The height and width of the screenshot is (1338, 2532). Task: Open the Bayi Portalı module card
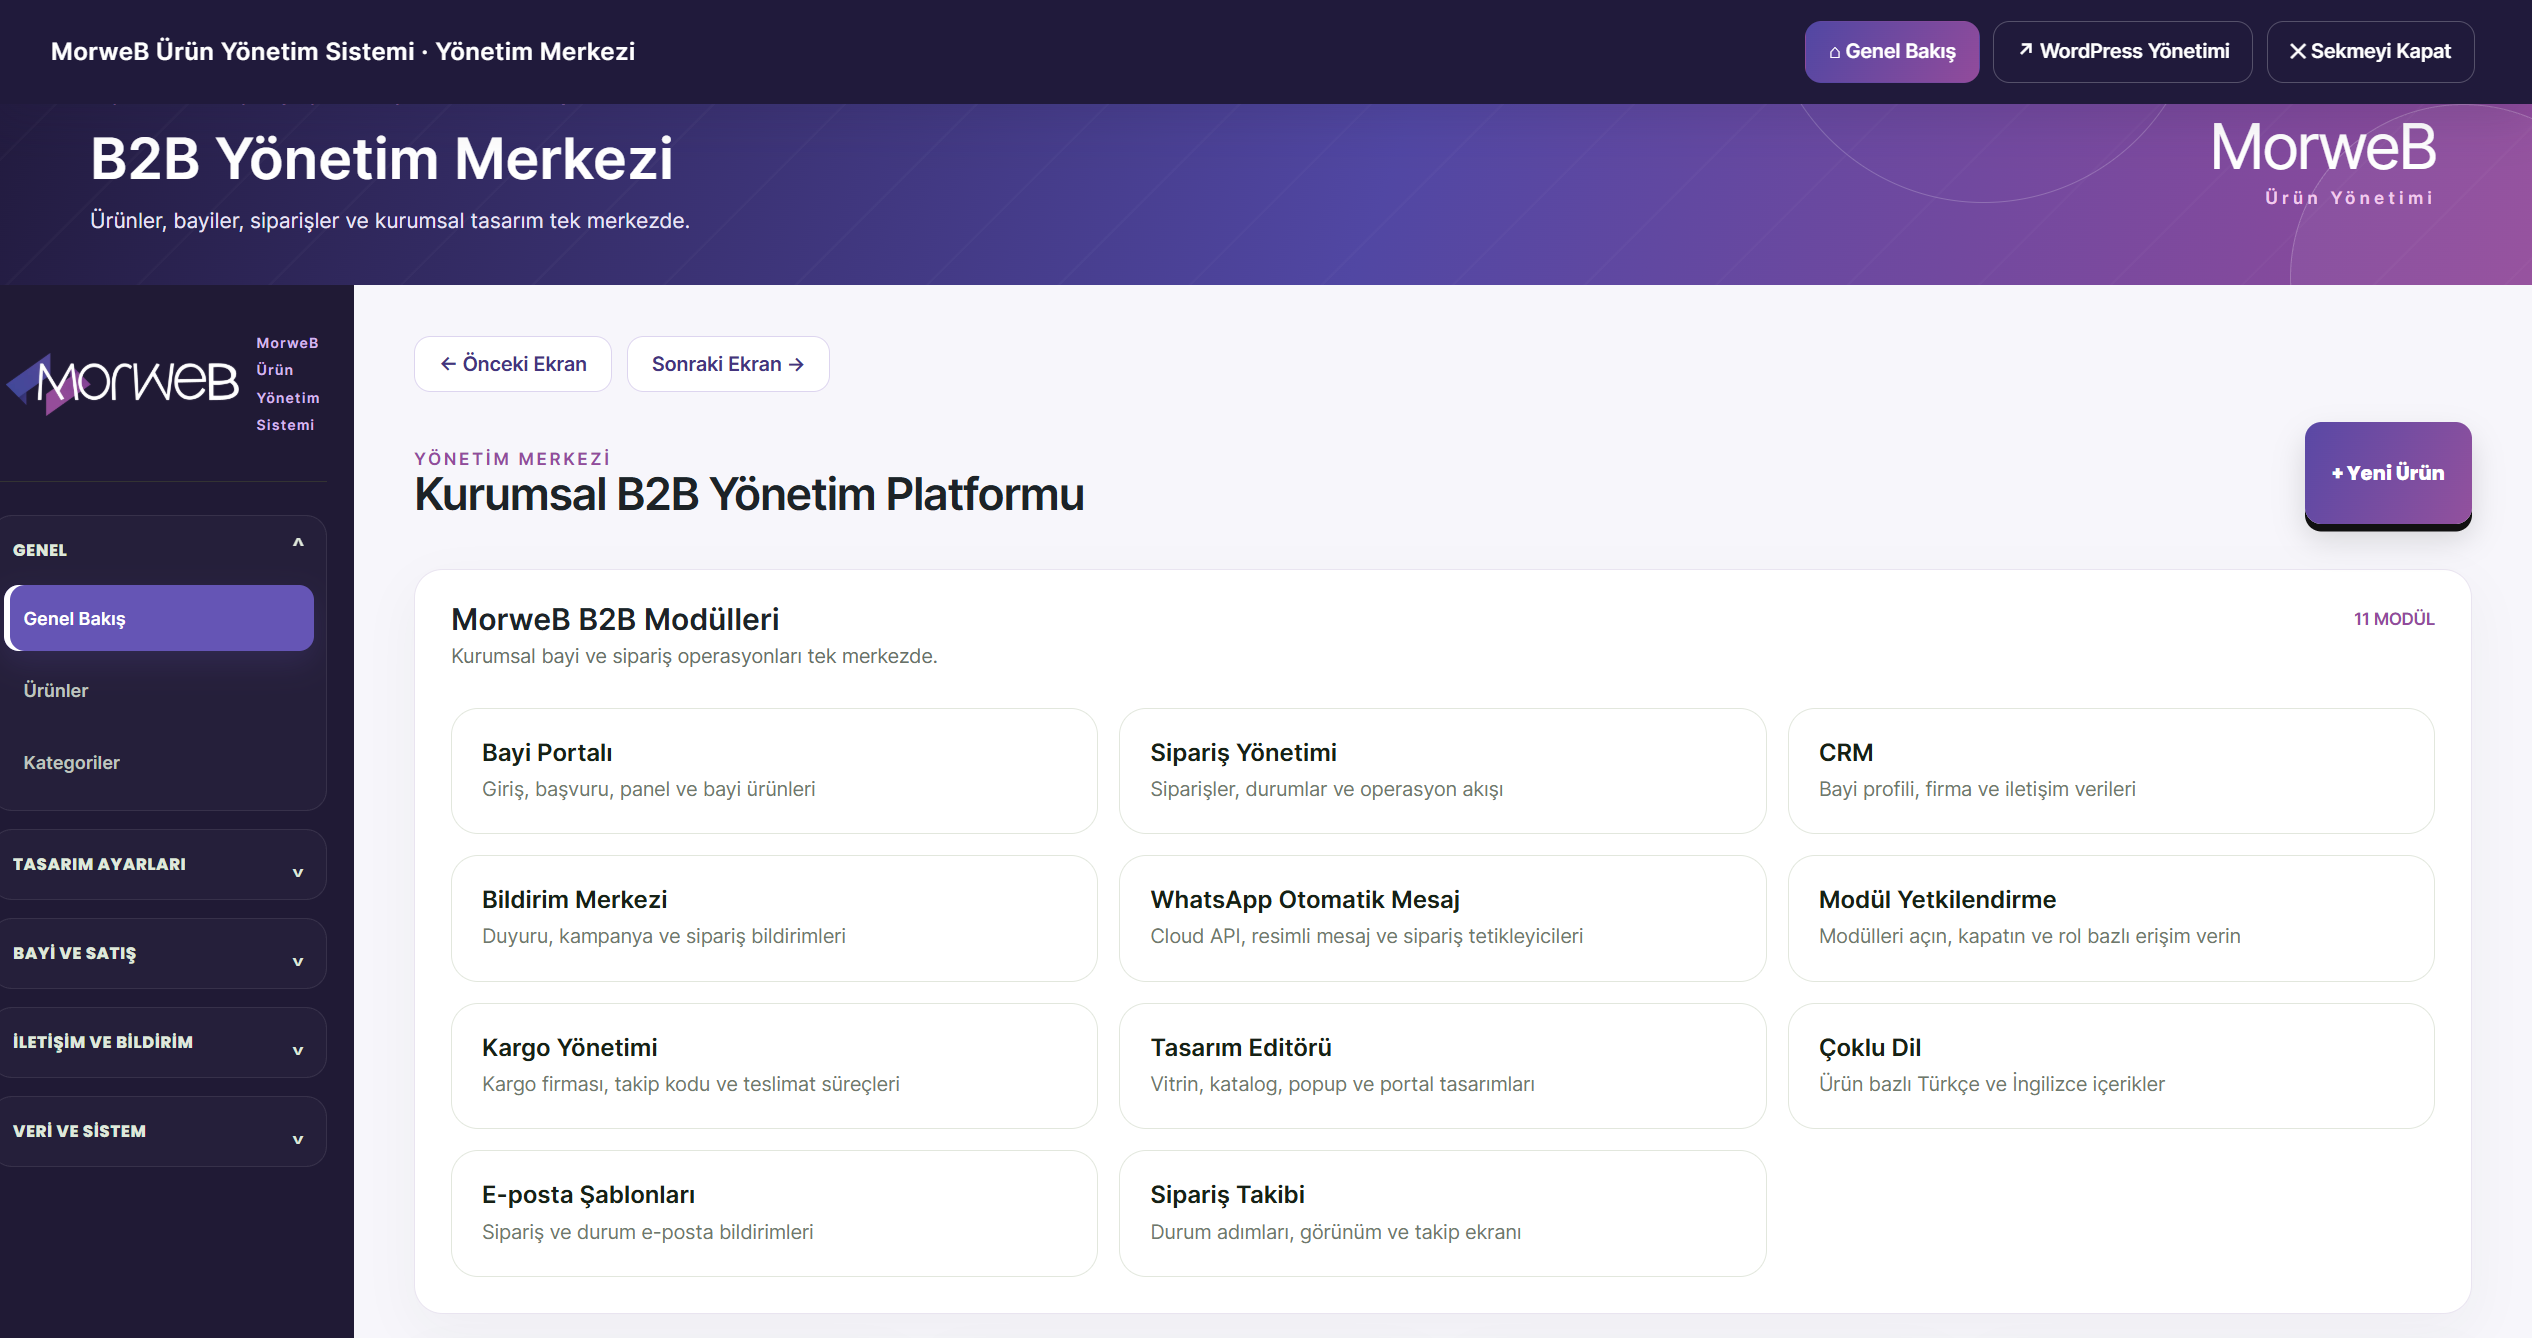point(774,771)
